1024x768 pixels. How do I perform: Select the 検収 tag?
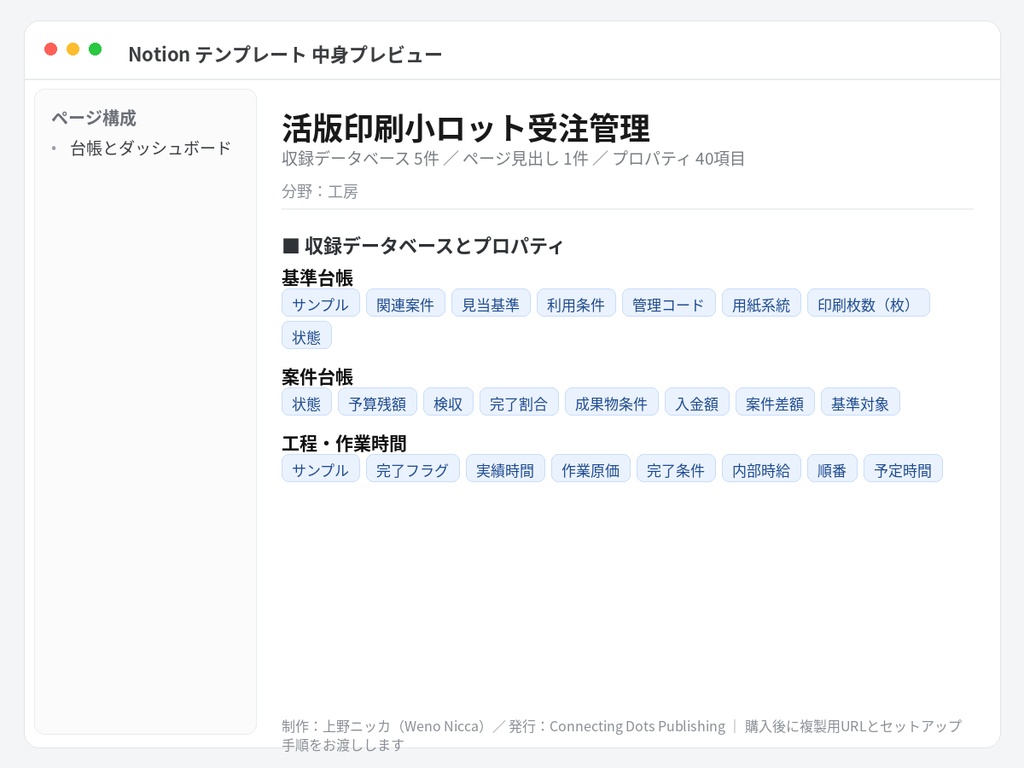(x=449, y=402)
